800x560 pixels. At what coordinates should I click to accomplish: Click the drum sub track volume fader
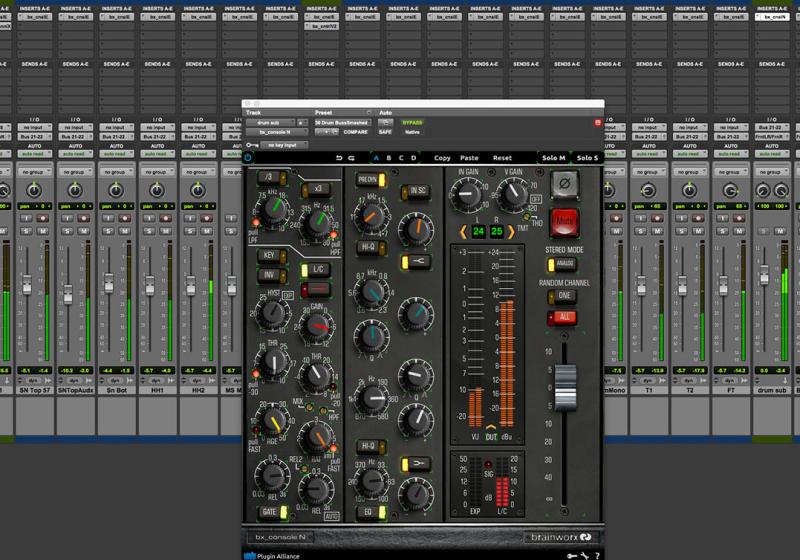764,274
